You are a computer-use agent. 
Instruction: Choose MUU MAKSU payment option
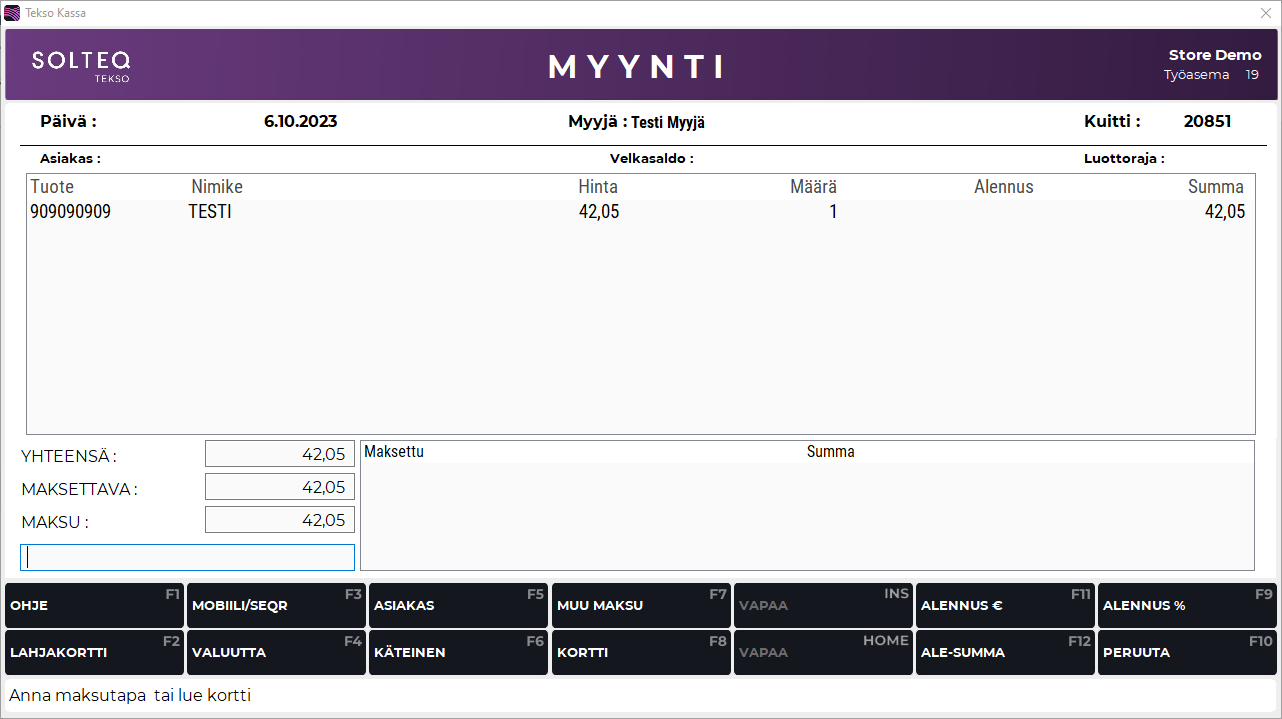click(x=640, y=605)
